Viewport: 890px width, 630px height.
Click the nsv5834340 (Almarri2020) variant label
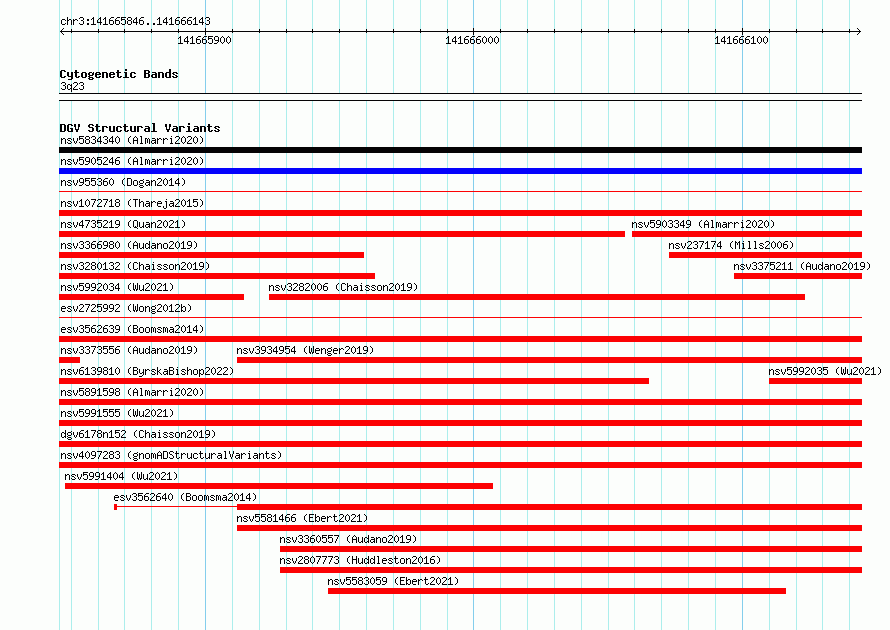[x=132, y=140]
